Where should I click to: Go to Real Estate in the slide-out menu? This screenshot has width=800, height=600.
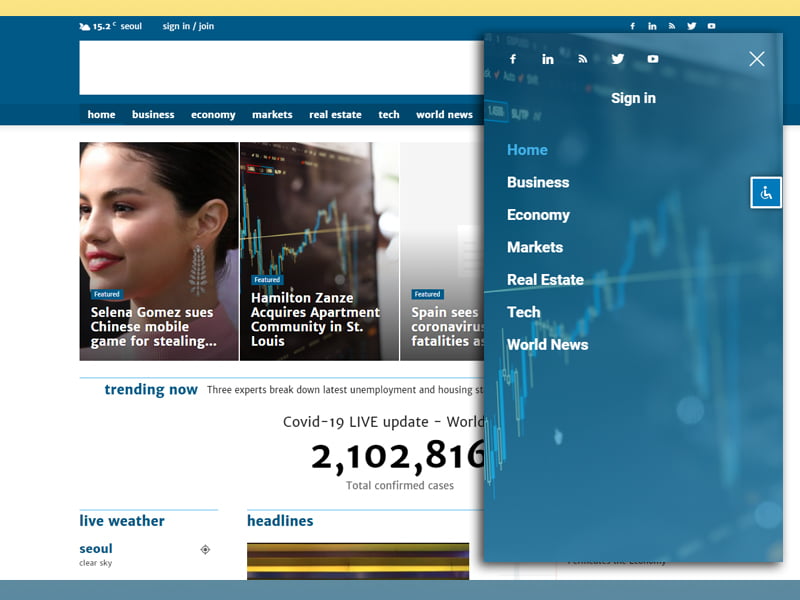545,280
